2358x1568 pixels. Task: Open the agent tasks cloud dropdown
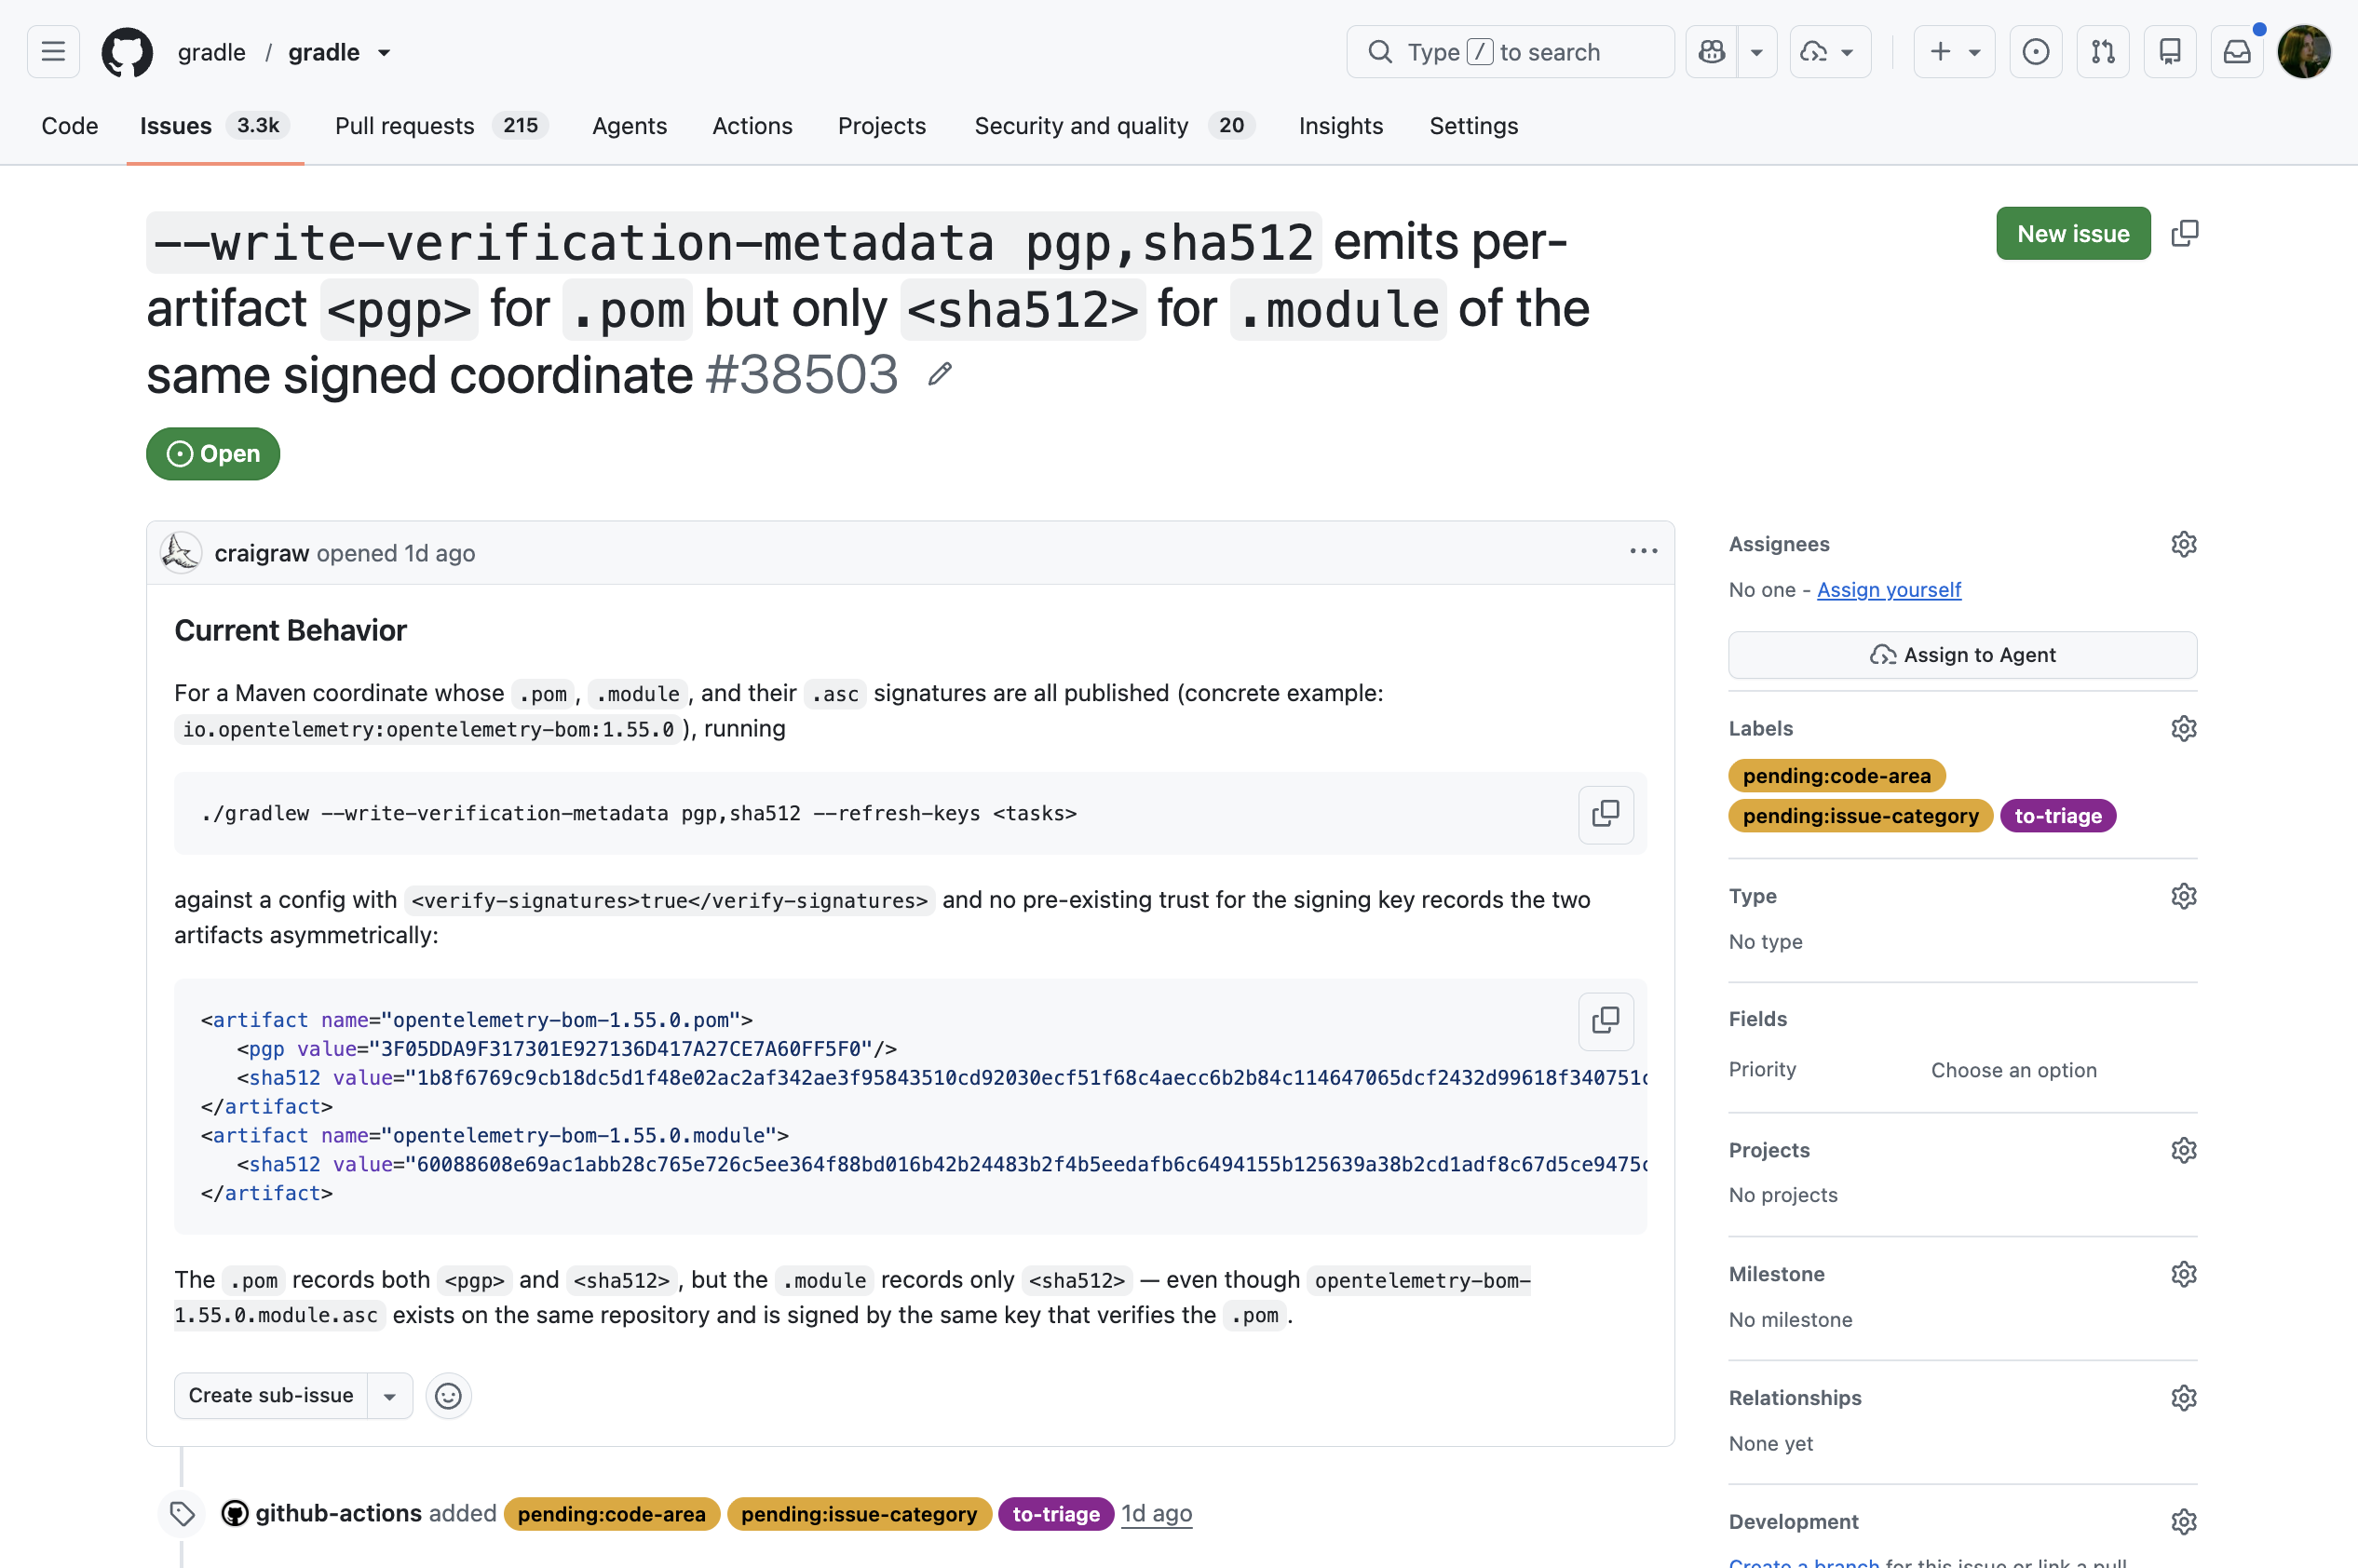1829,52
